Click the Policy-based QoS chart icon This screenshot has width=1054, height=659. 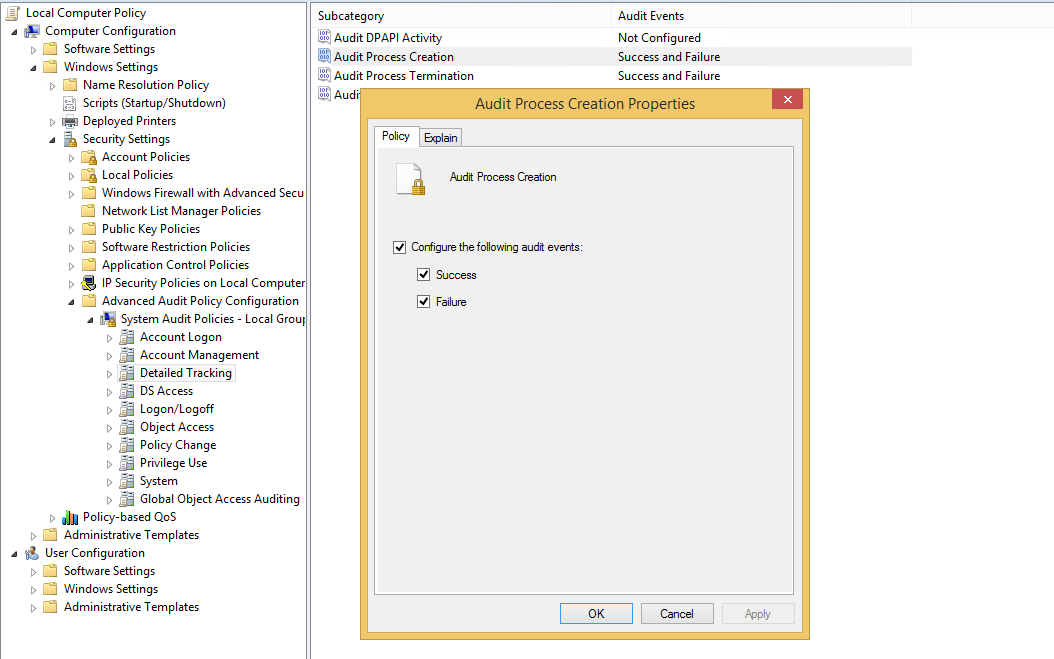click(70, 517)
